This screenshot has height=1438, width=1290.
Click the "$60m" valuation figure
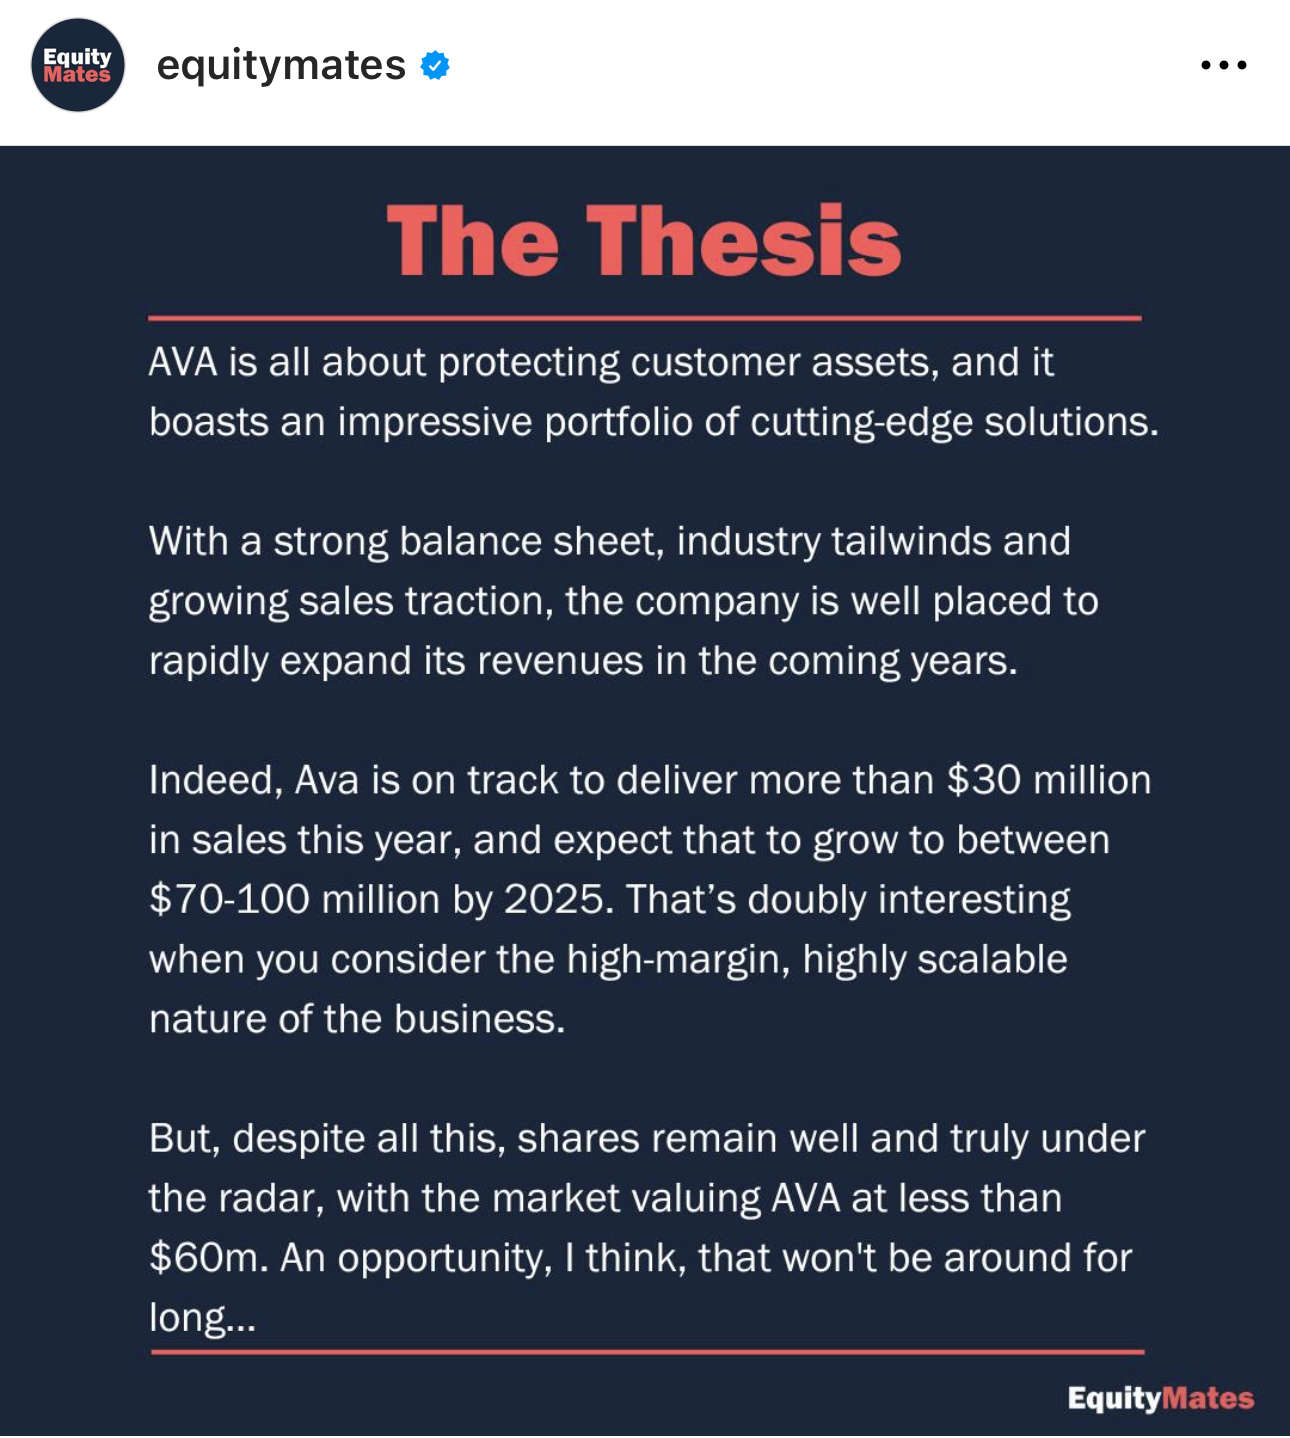[x=207, y=1258]
